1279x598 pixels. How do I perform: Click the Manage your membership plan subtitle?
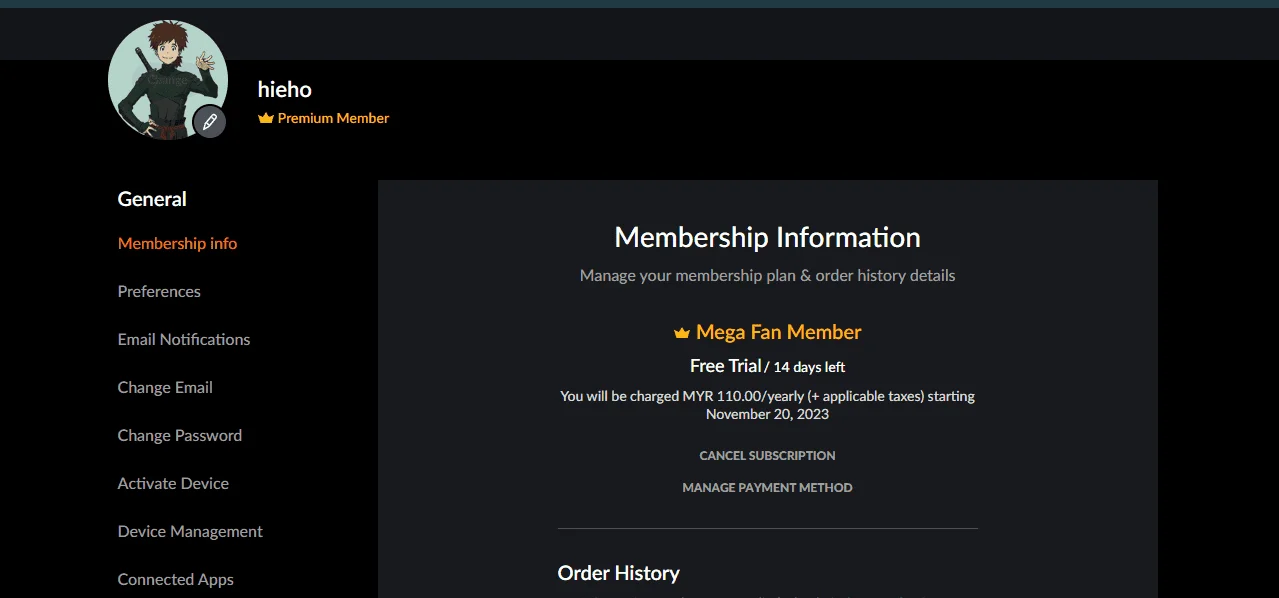pos(767,275)
